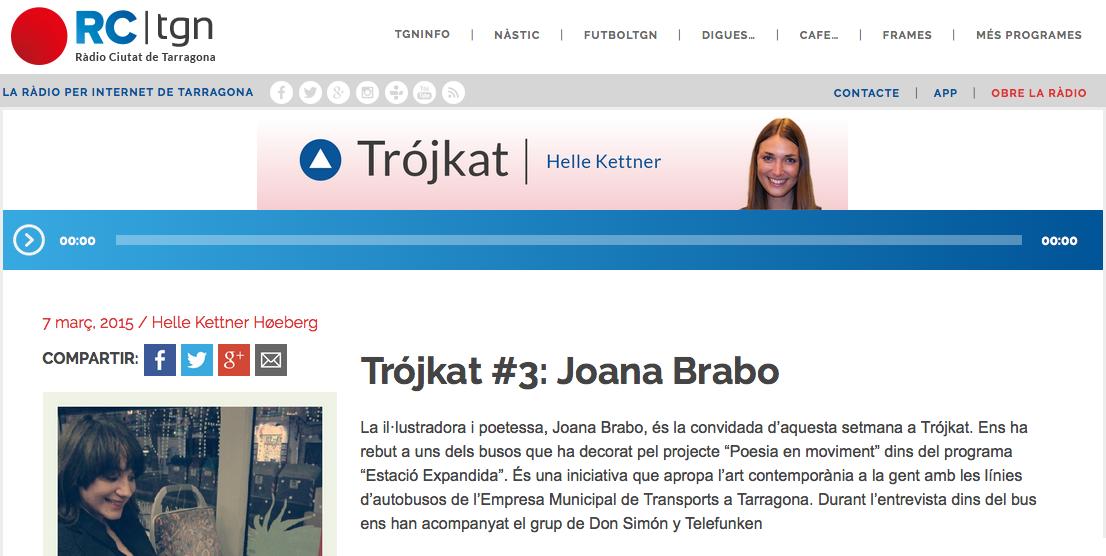Open the TGNINFO menu item
1106x556 pixels.
(422, 35)
